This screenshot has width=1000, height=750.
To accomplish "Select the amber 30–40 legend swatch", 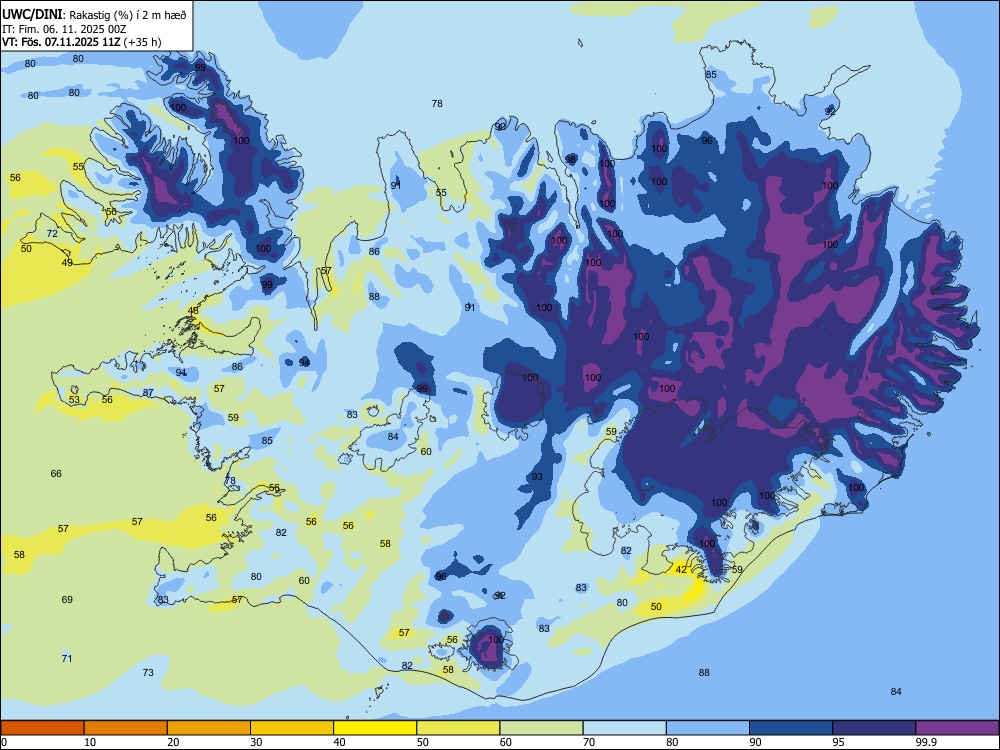I will pos(292,728).
